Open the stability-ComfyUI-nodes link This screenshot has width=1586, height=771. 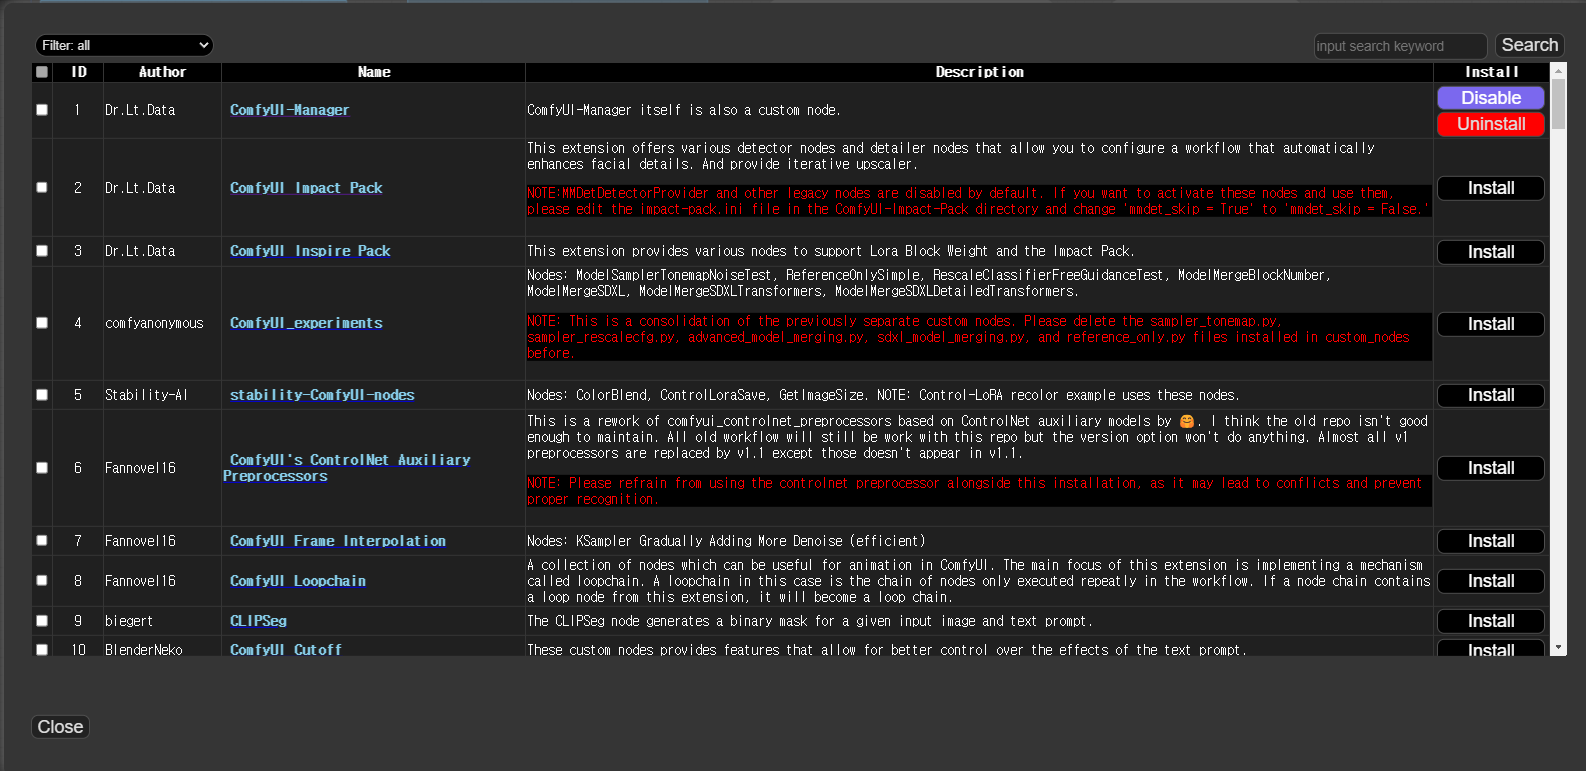pos(322,395)
